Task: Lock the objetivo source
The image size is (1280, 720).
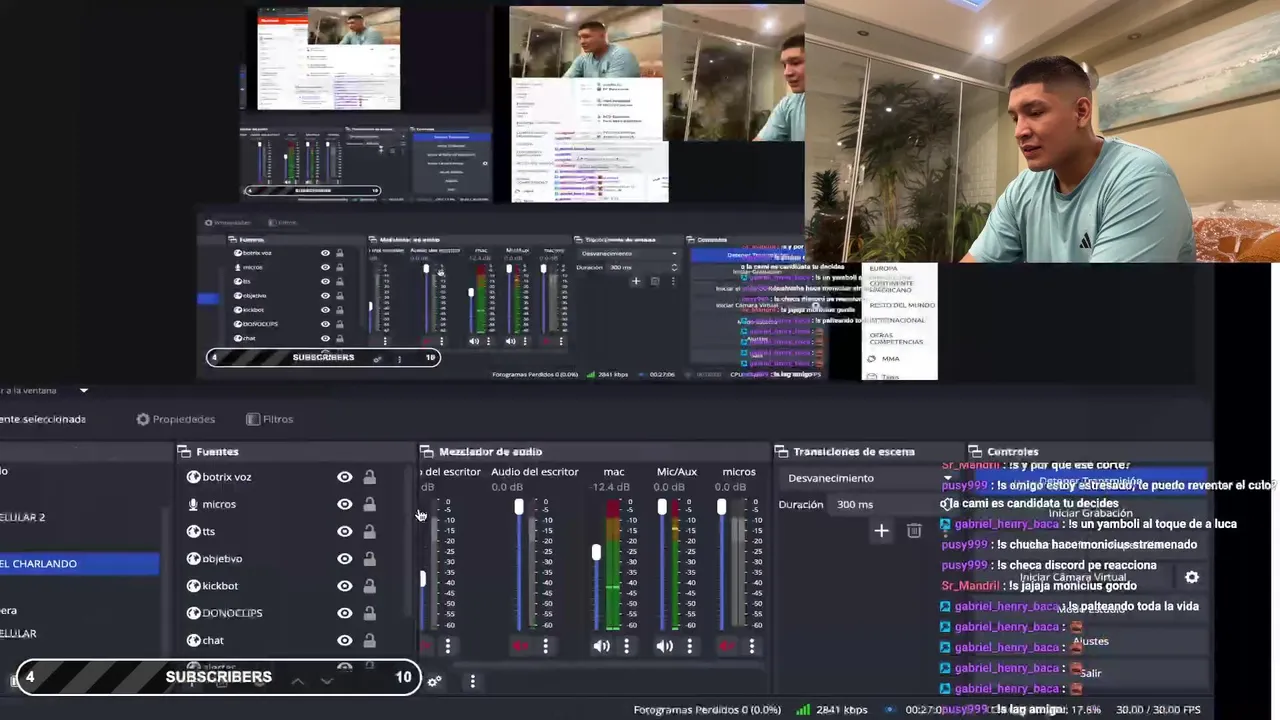Action: click(369, 558)
